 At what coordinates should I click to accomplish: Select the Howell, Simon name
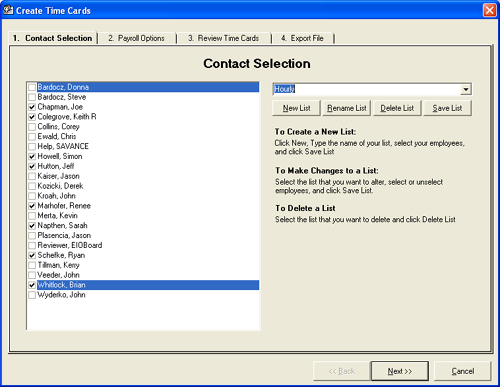click(60, 156)
